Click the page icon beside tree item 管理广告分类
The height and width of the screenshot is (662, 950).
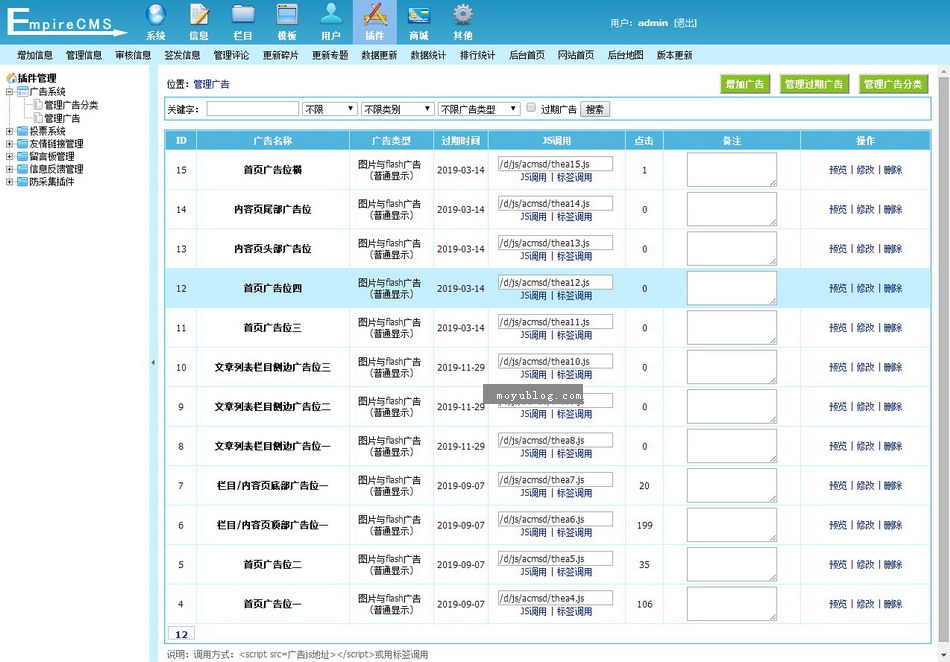[x=38, y=105]
